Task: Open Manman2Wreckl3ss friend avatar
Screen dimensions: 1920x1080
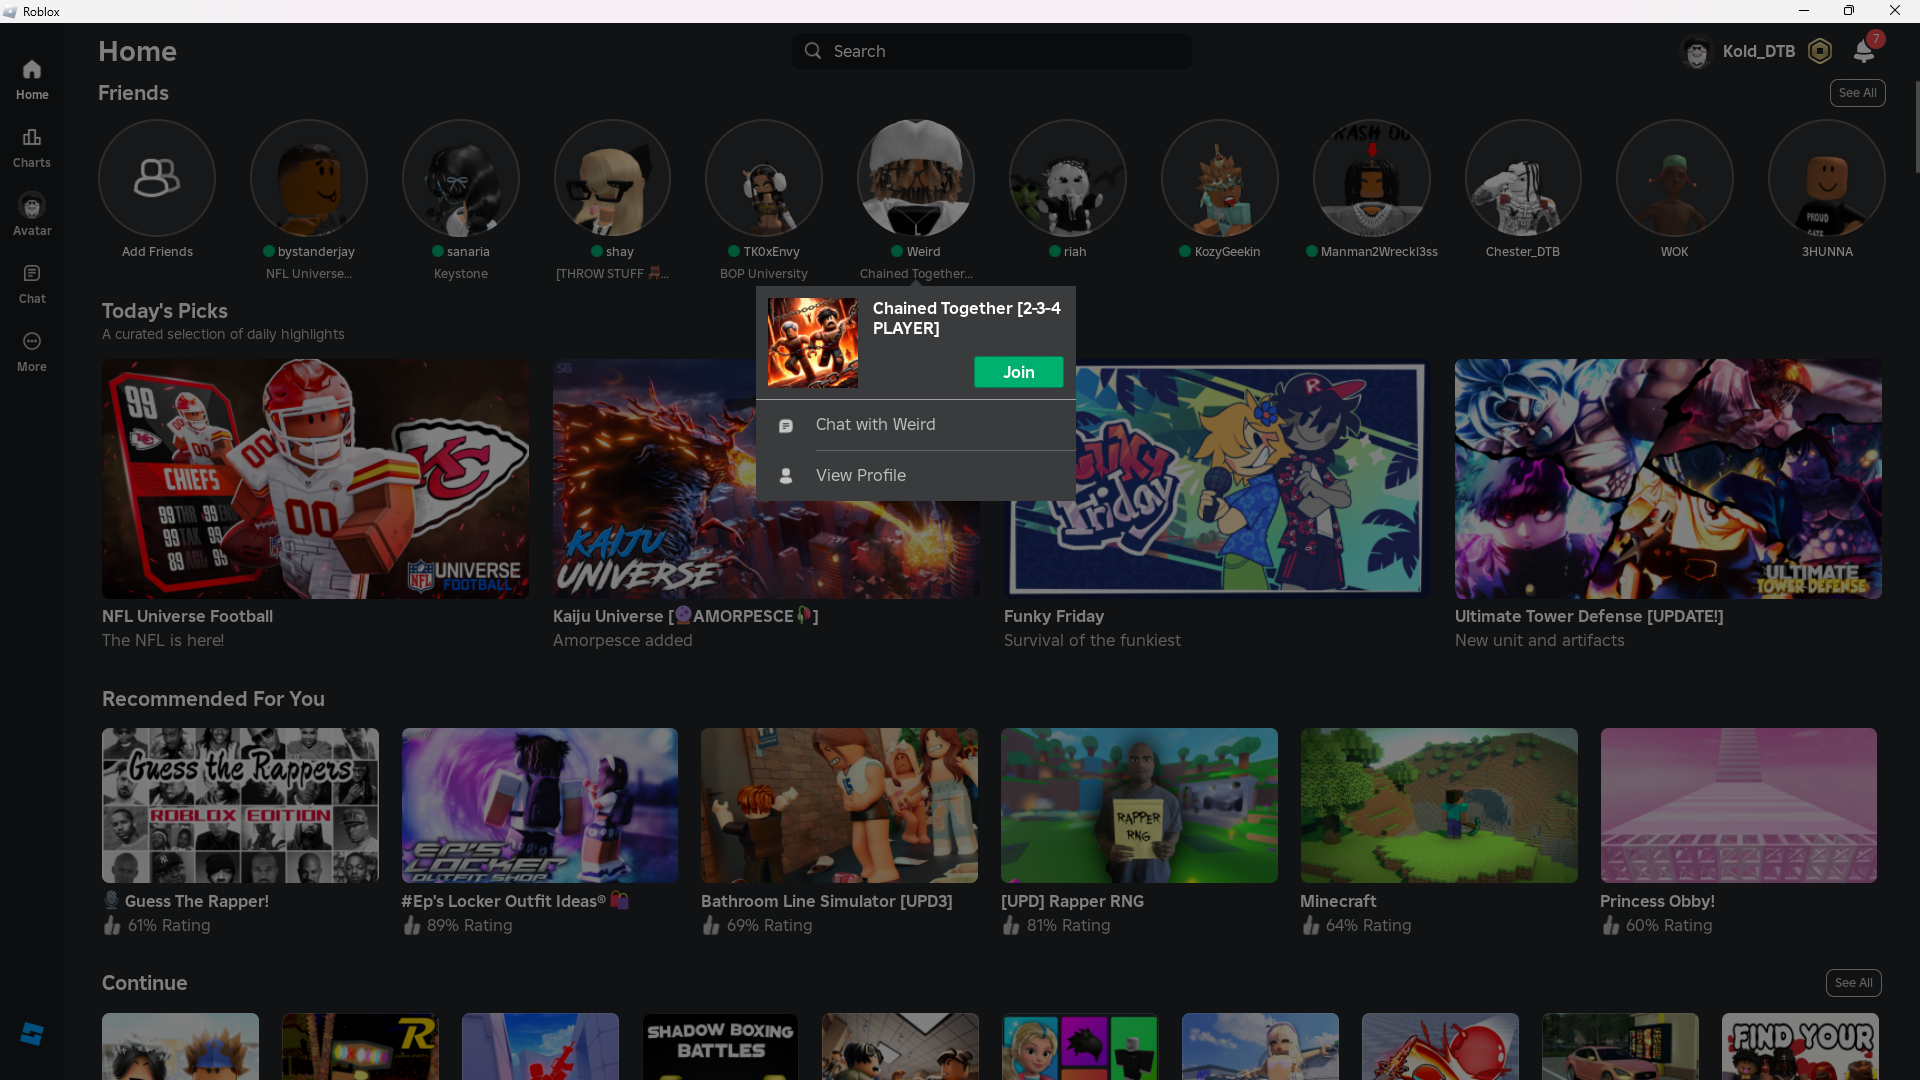Action: (x=1372, y=178)
